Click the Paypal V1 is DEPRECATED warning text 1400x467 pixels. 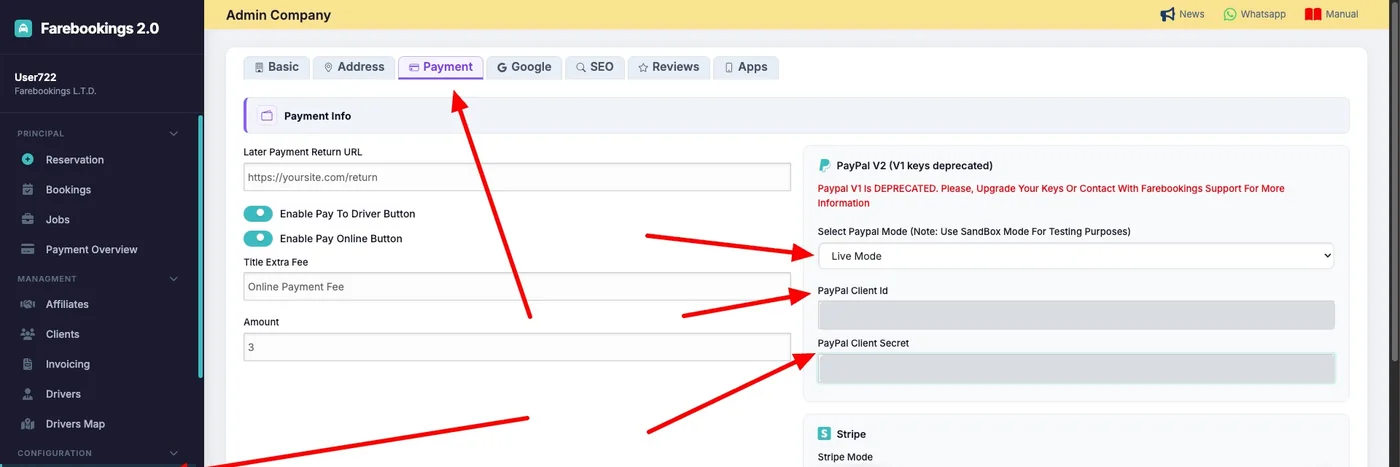pos(1051,195)
